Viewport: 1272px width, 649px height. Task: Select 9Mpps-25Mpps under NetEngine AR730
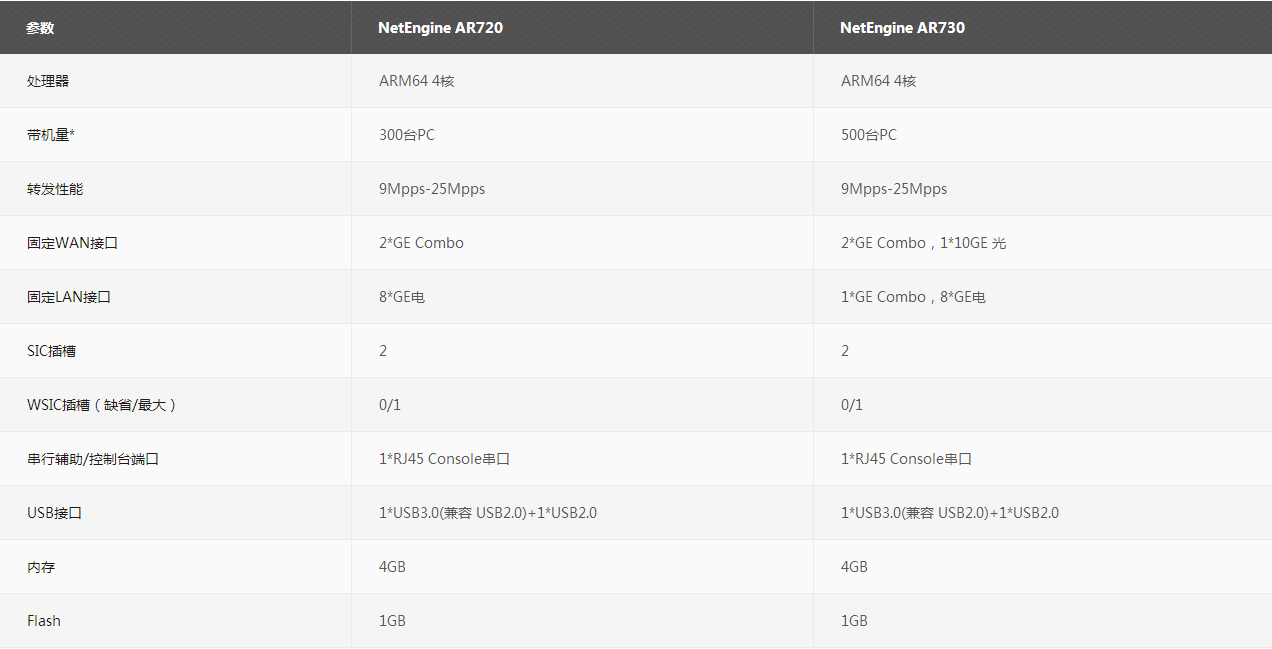pos(894,189)
